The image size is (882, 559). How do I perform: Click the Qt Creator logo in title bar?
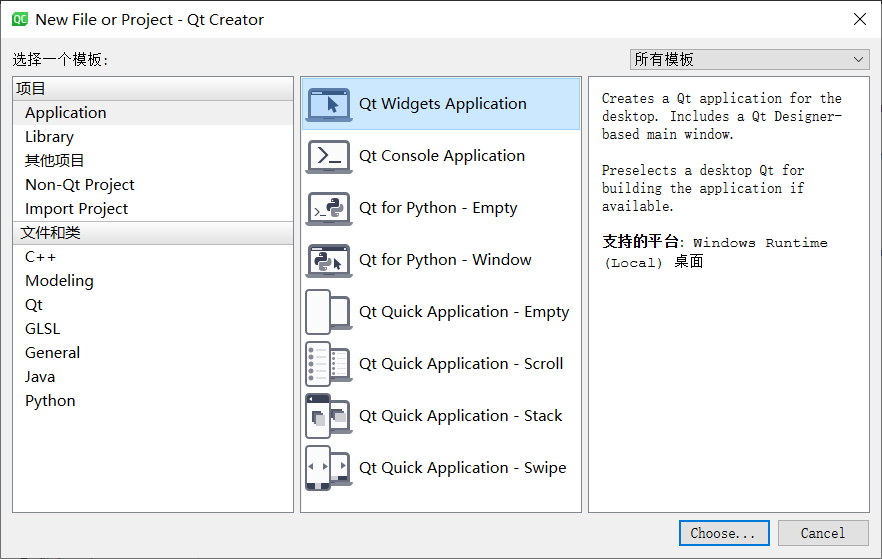(20, 19)
